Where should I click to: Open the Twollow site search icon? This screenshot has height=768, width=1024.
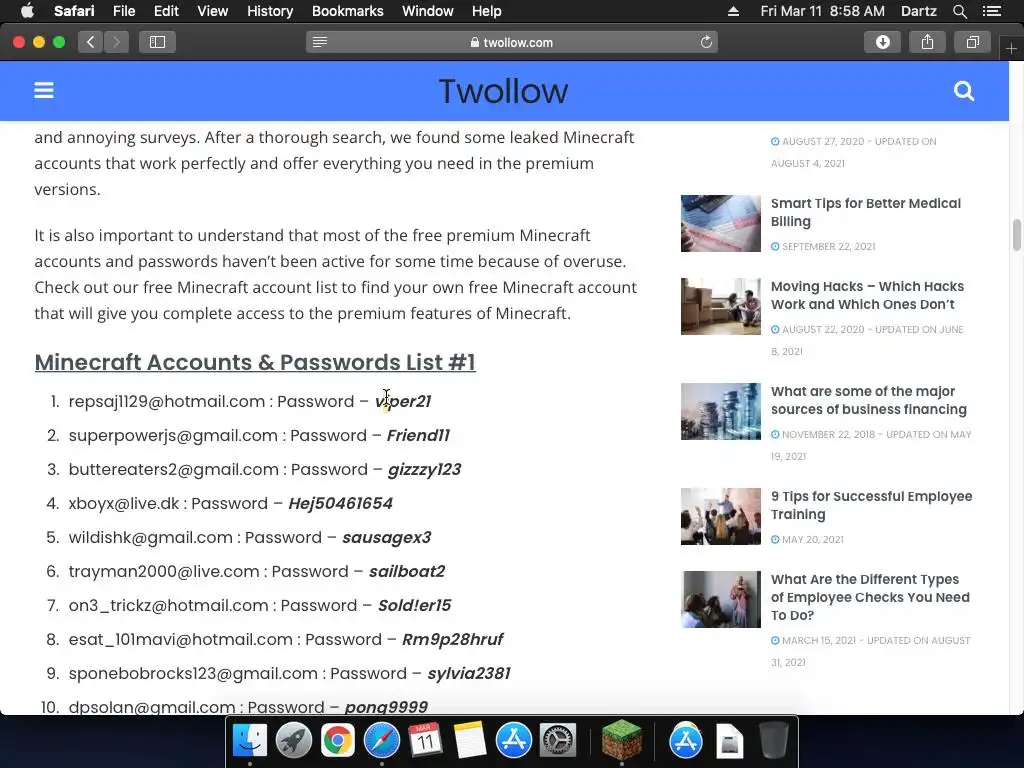point(963,91)
